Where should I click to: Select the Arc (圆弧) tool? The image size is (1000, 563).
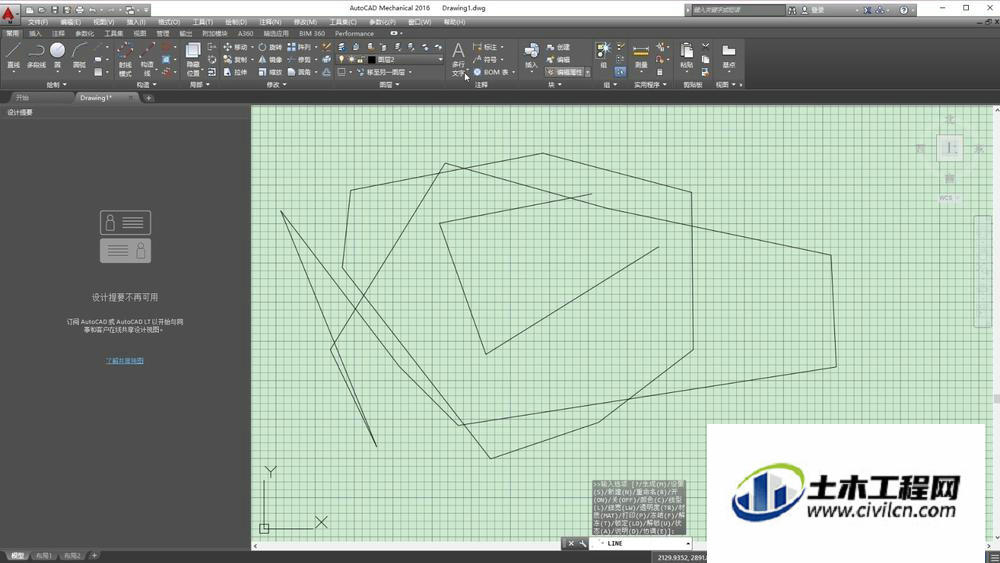[79, 55]
